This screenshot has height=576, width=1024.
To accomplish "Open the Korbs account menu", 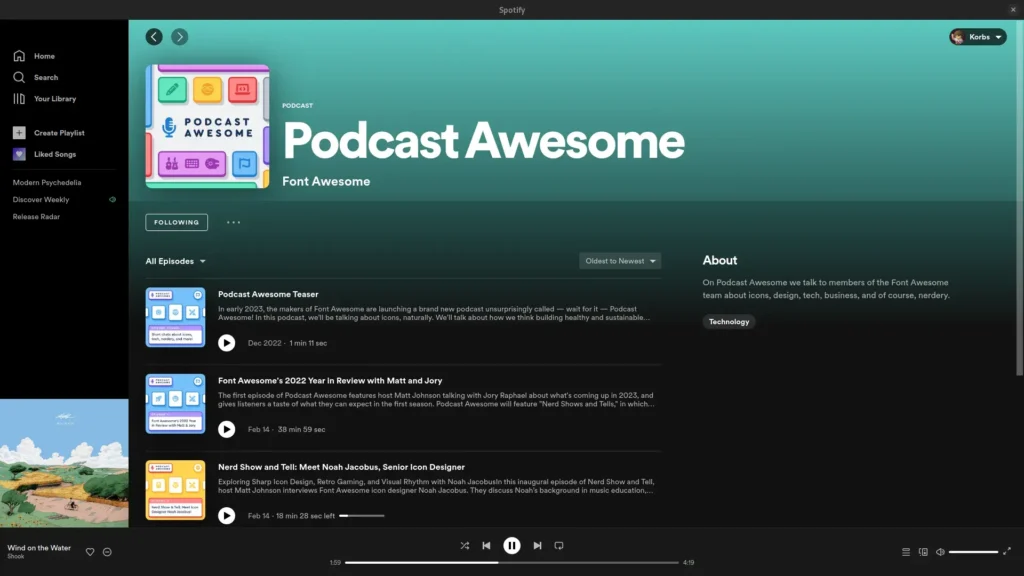I will [x=977, y=36].
